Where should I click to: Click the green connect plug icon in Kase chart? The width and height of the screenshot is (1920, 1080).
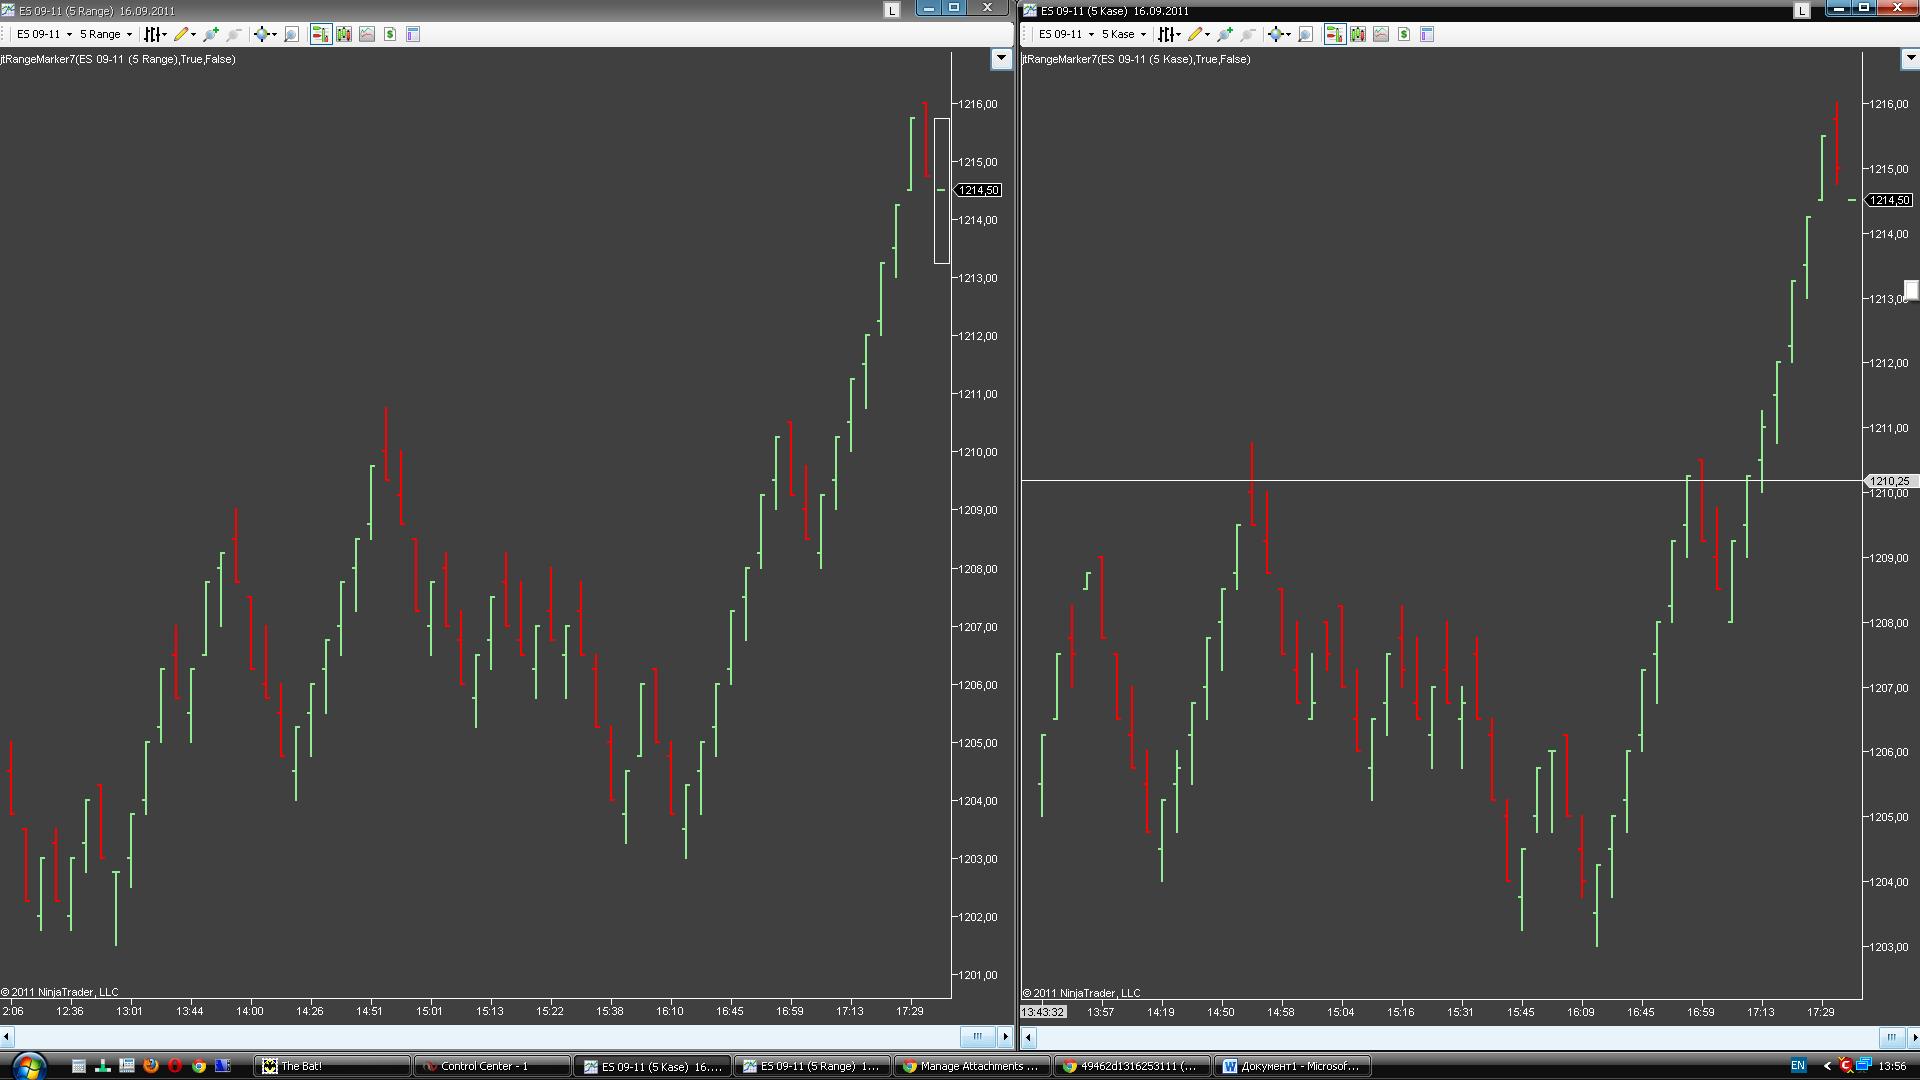pyautogui.click(x=1225, y=34)
